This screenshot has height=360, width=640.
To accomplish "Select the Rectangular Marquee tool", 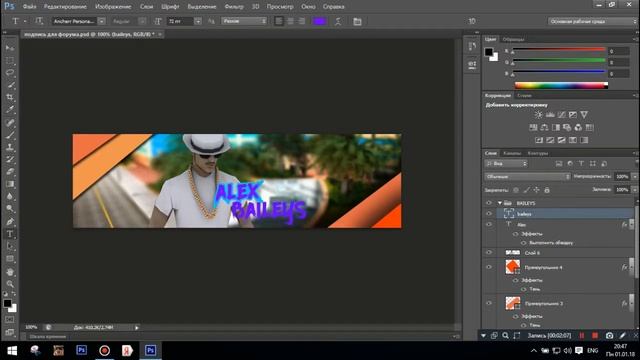I will (10, 61).
